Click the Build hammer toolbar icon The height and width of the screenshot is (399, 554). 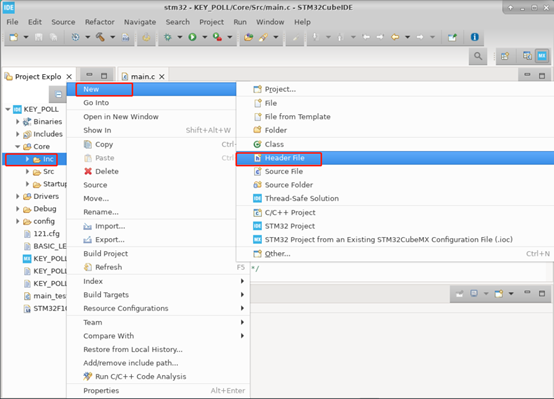point(100,37)
